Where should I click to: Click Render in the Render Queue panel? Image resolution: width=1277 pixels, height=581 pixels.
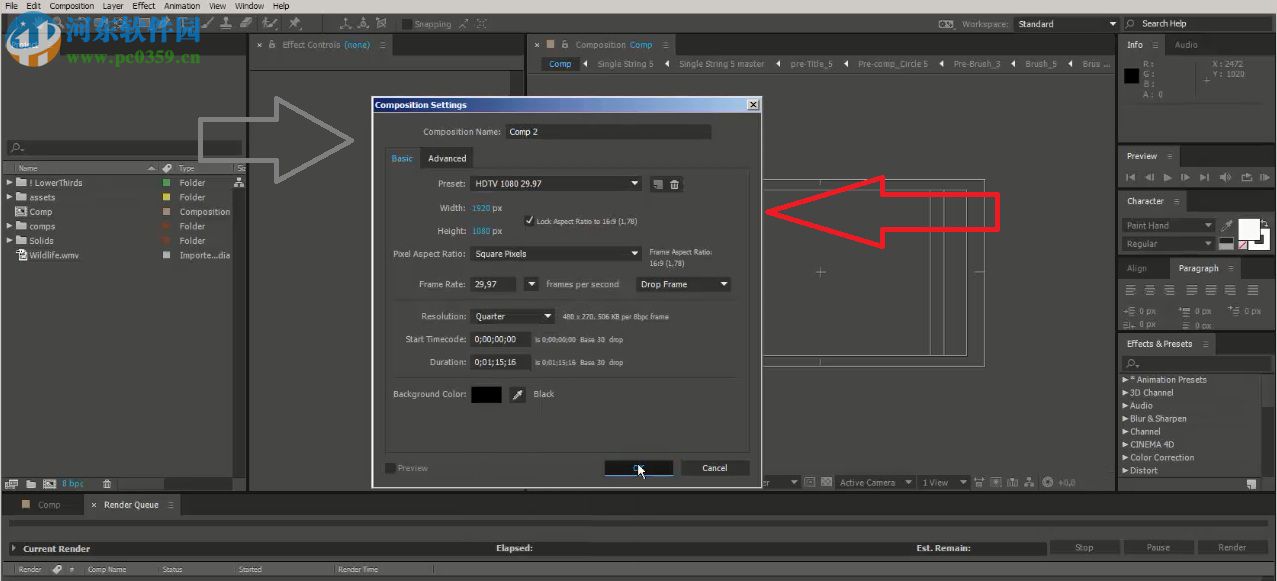point(1233,547)
